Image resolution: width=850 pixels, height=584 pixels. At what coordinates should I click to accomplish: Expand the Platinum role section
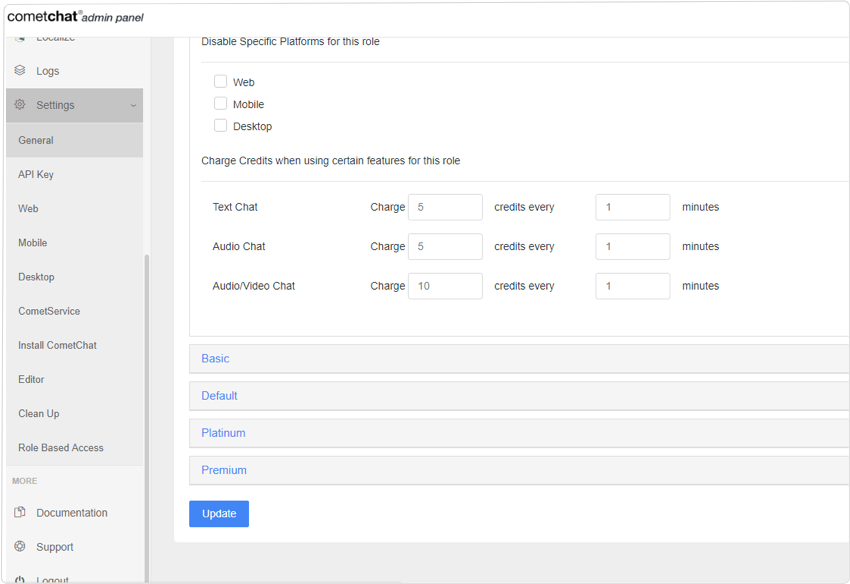tap(223, 433)
